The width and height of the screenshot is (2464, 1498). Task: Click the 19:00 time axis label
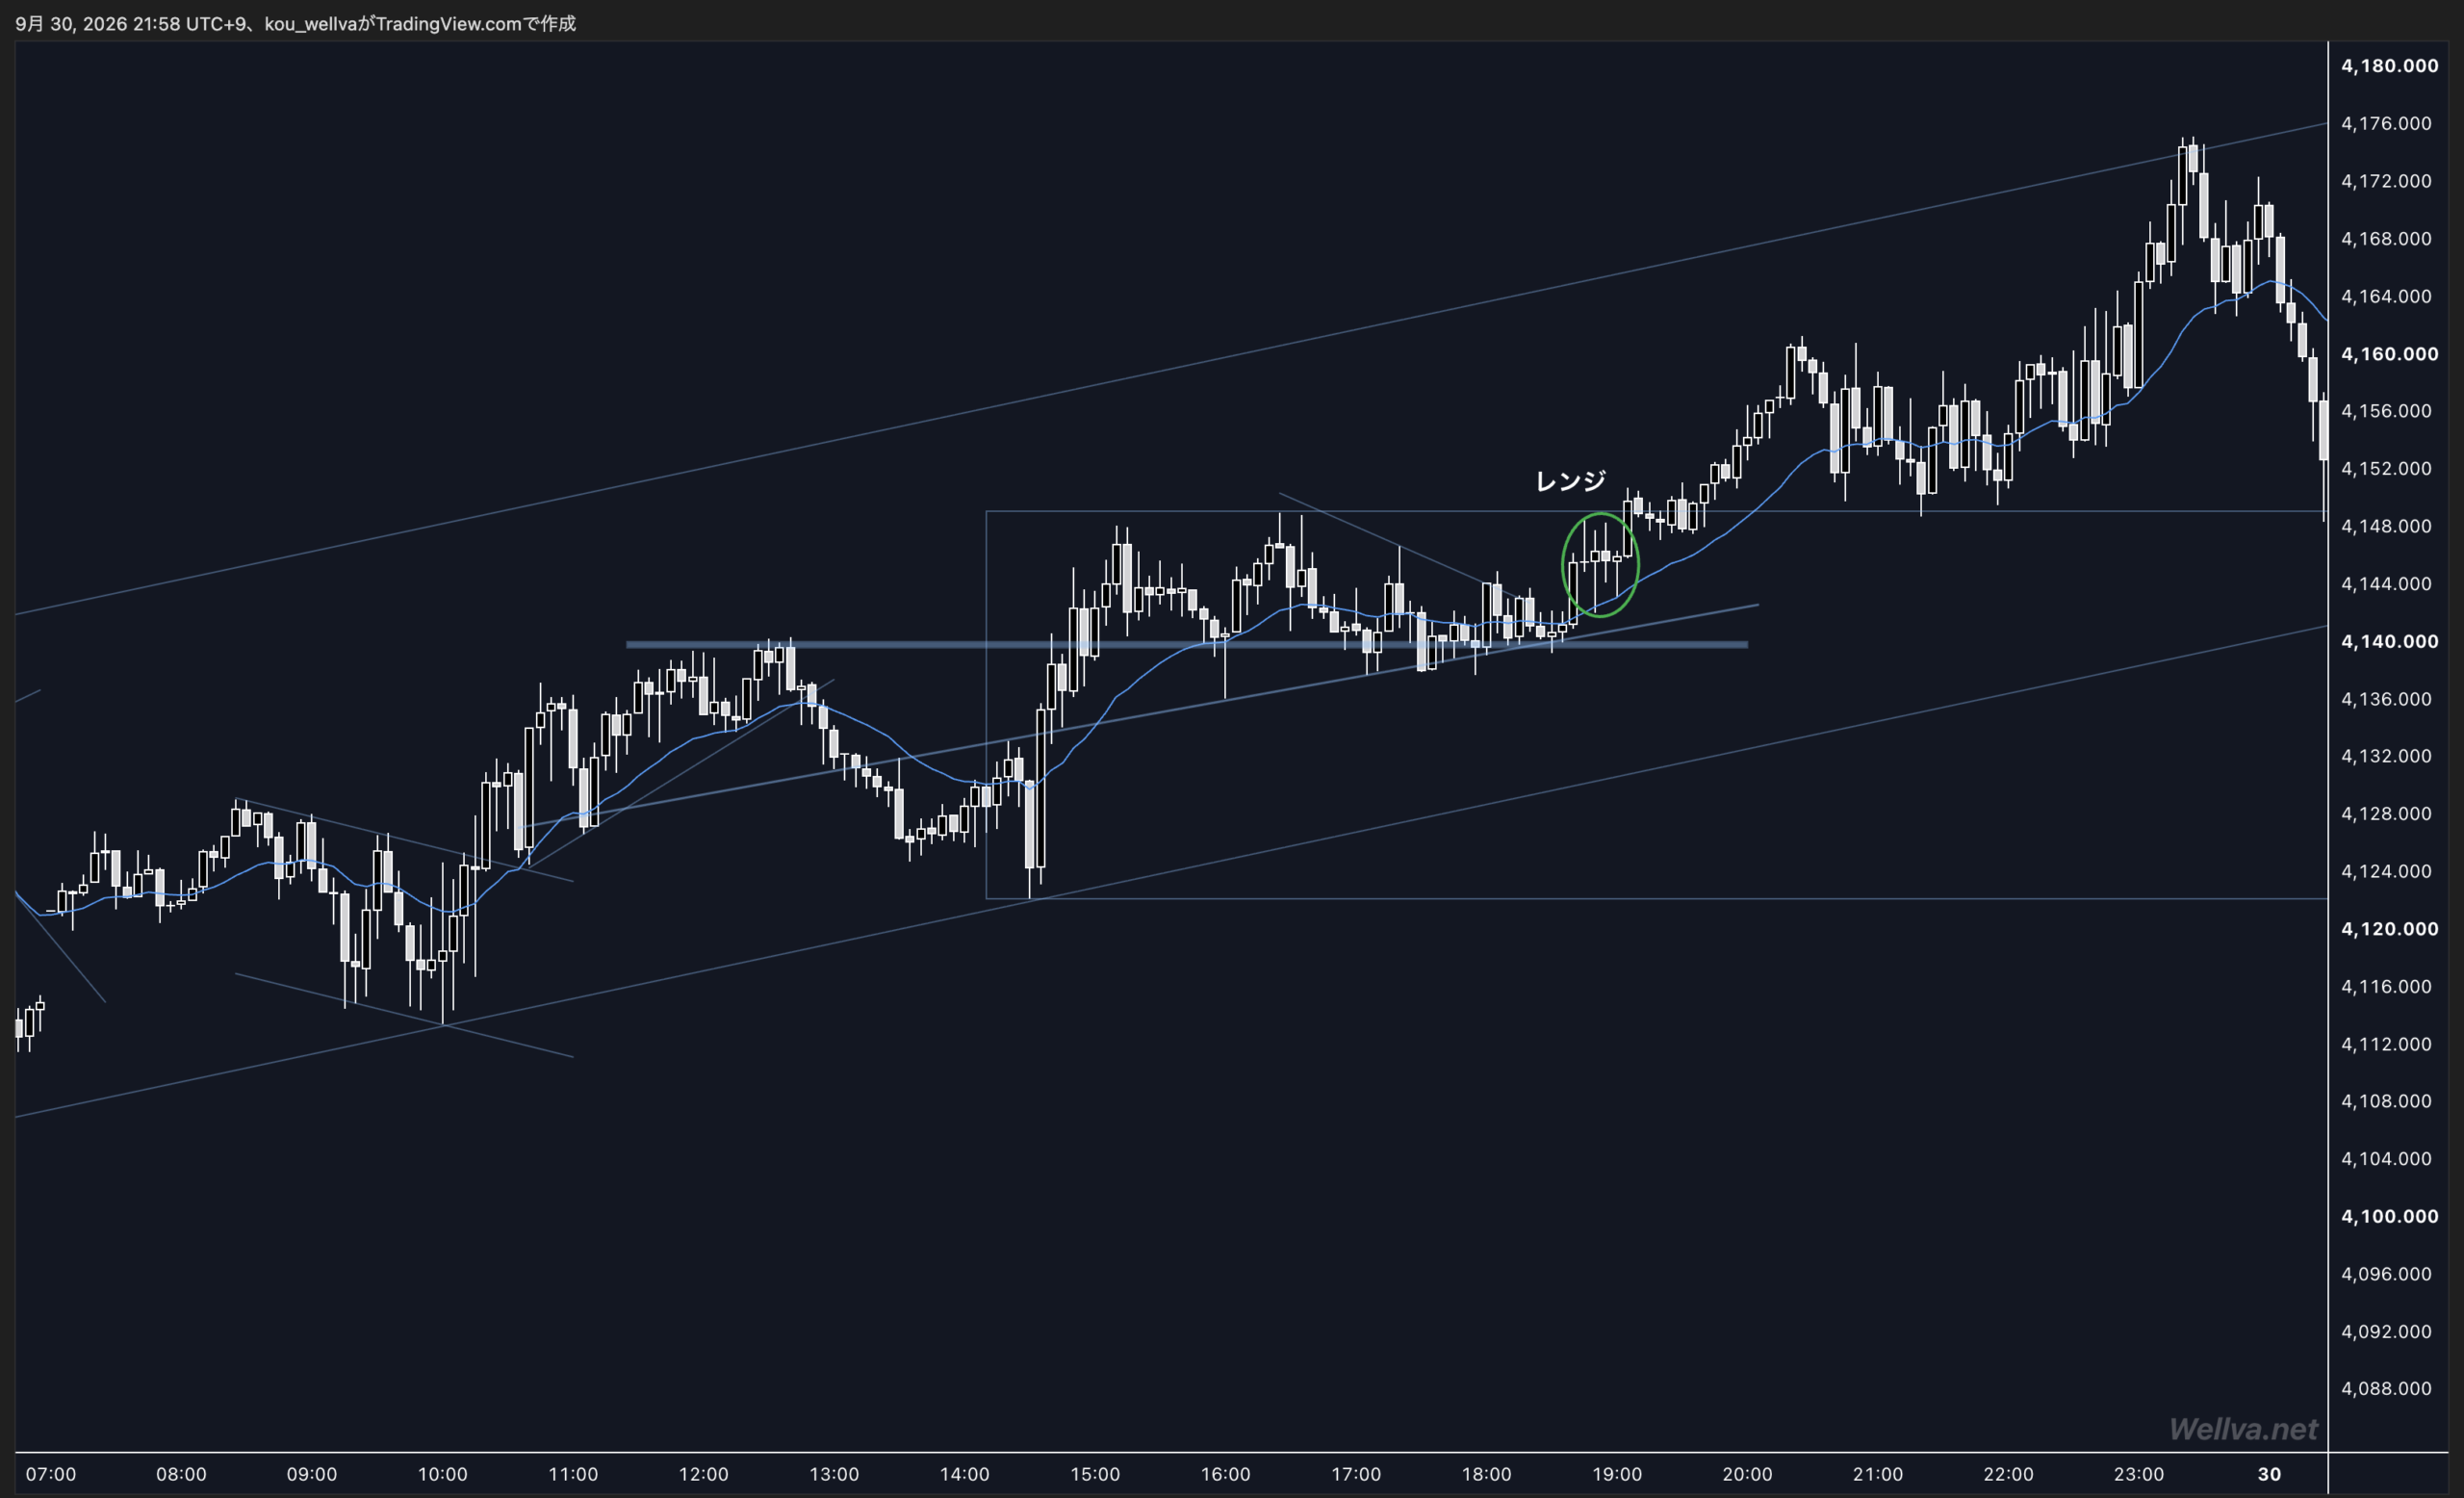click(x=1617, y=1474)
